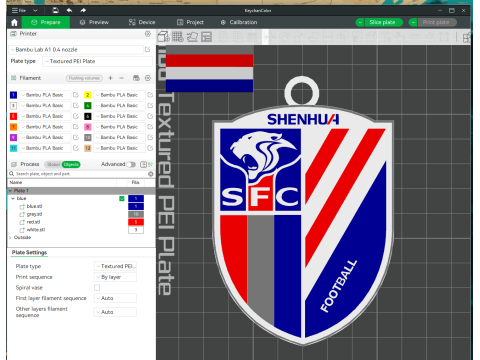Viewport: 480px width, 360px height.
Task: Open First layer filament sequence dropdown
Action: click(x=116, y=298)
